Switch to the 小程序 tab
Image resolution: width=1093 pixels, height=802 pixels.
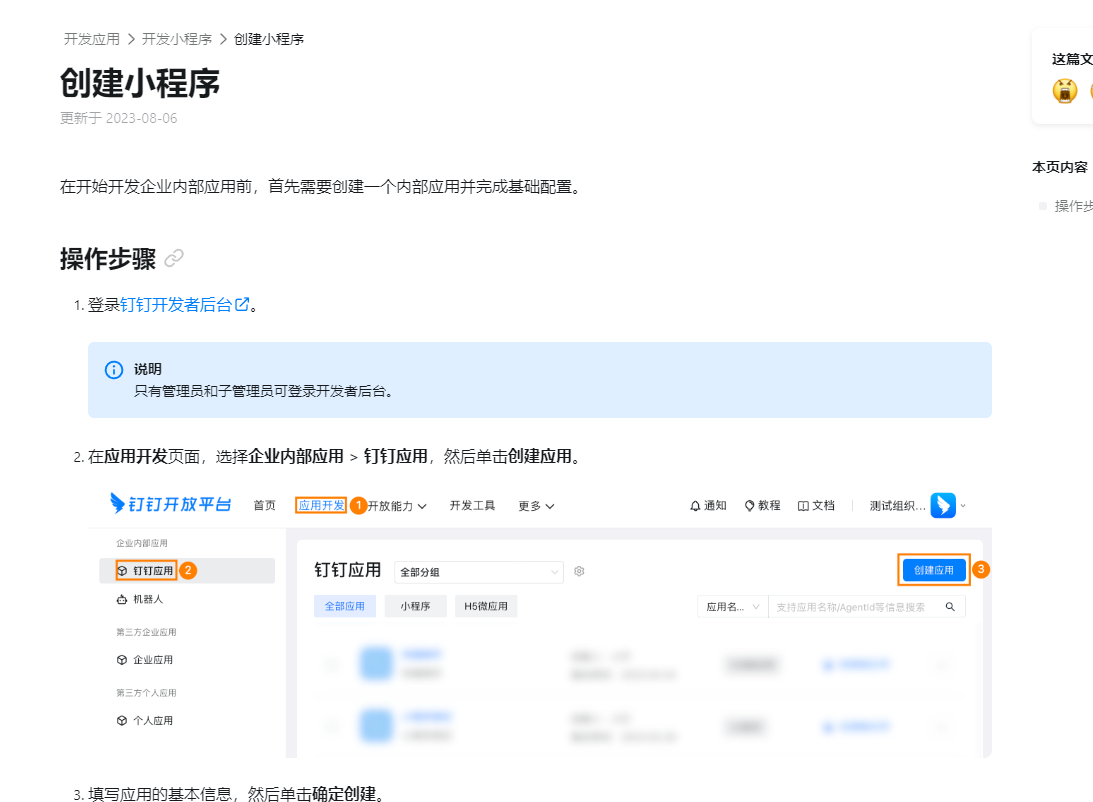pos(415,606)
